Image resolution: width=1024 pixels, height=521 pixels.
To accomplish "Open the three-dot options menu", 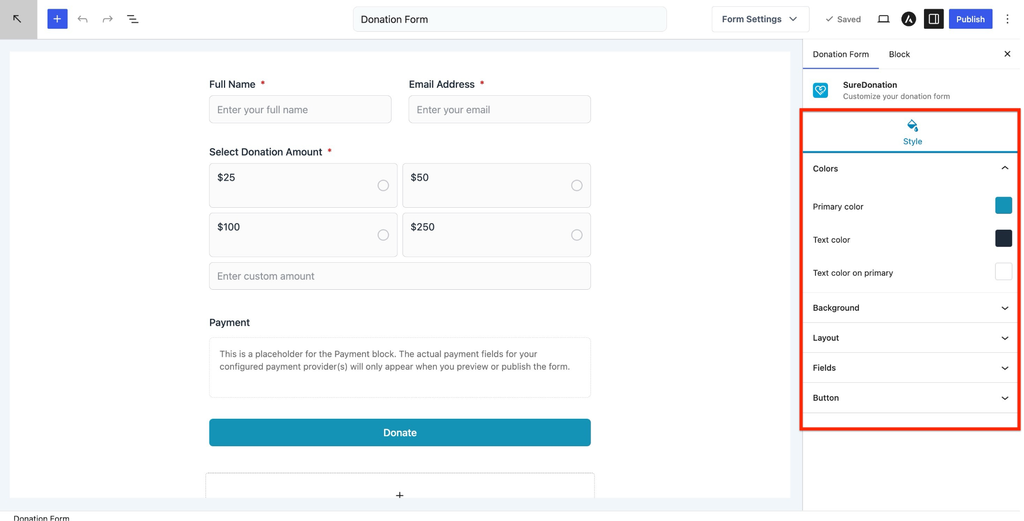I will coord(1008,19).
